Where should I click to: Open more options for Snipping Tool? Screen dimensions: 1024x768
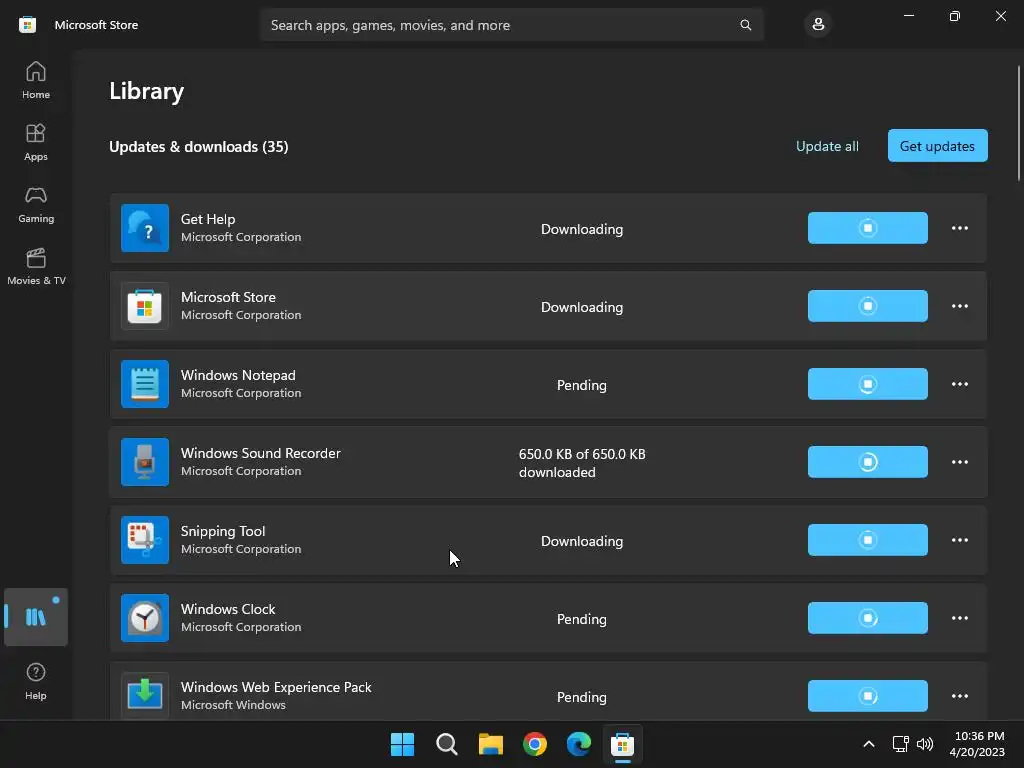959,540
